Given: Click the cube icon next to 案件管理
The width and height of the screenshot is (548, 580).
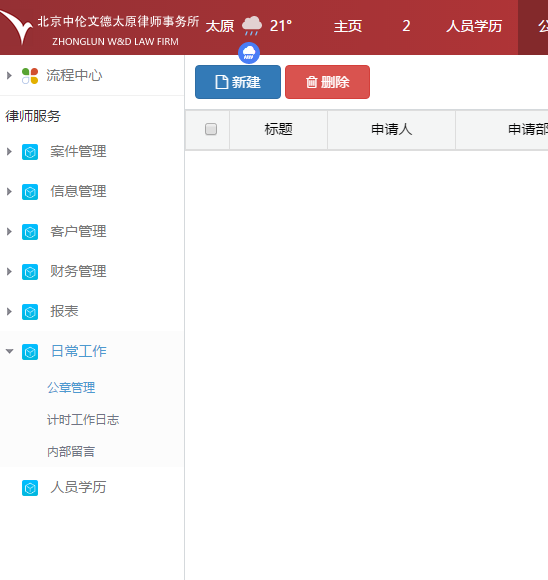Looking at the screenshot, I should (x=30, y=152).
